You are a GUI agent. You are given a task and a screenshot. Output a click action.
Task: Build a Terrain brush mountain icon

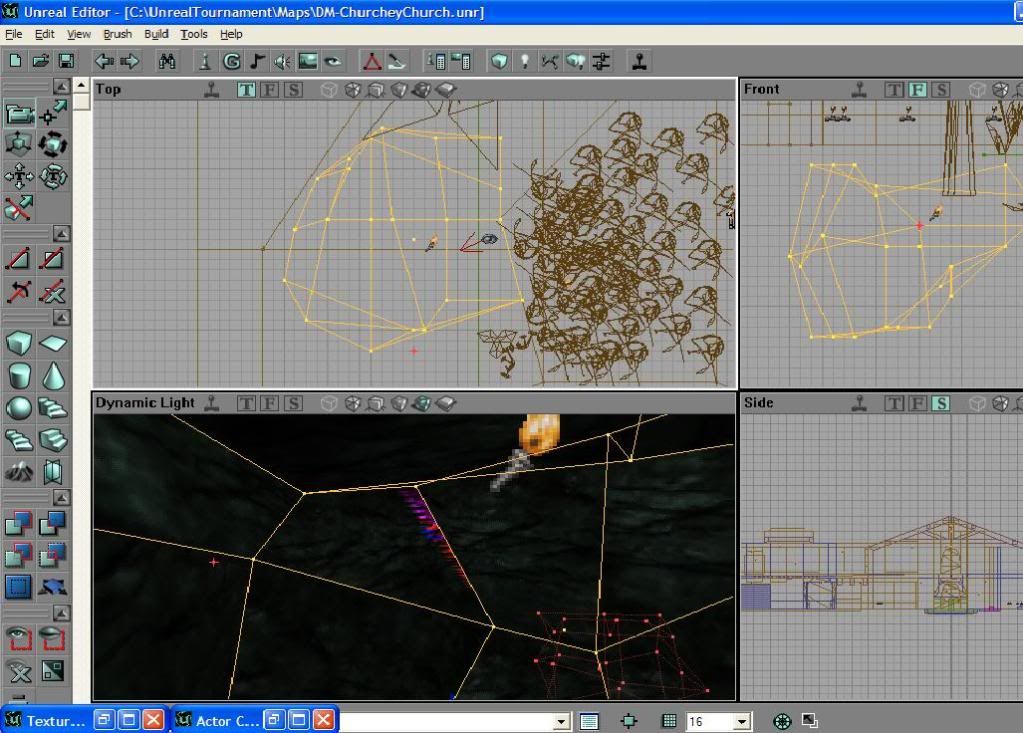tap(20, 471)
